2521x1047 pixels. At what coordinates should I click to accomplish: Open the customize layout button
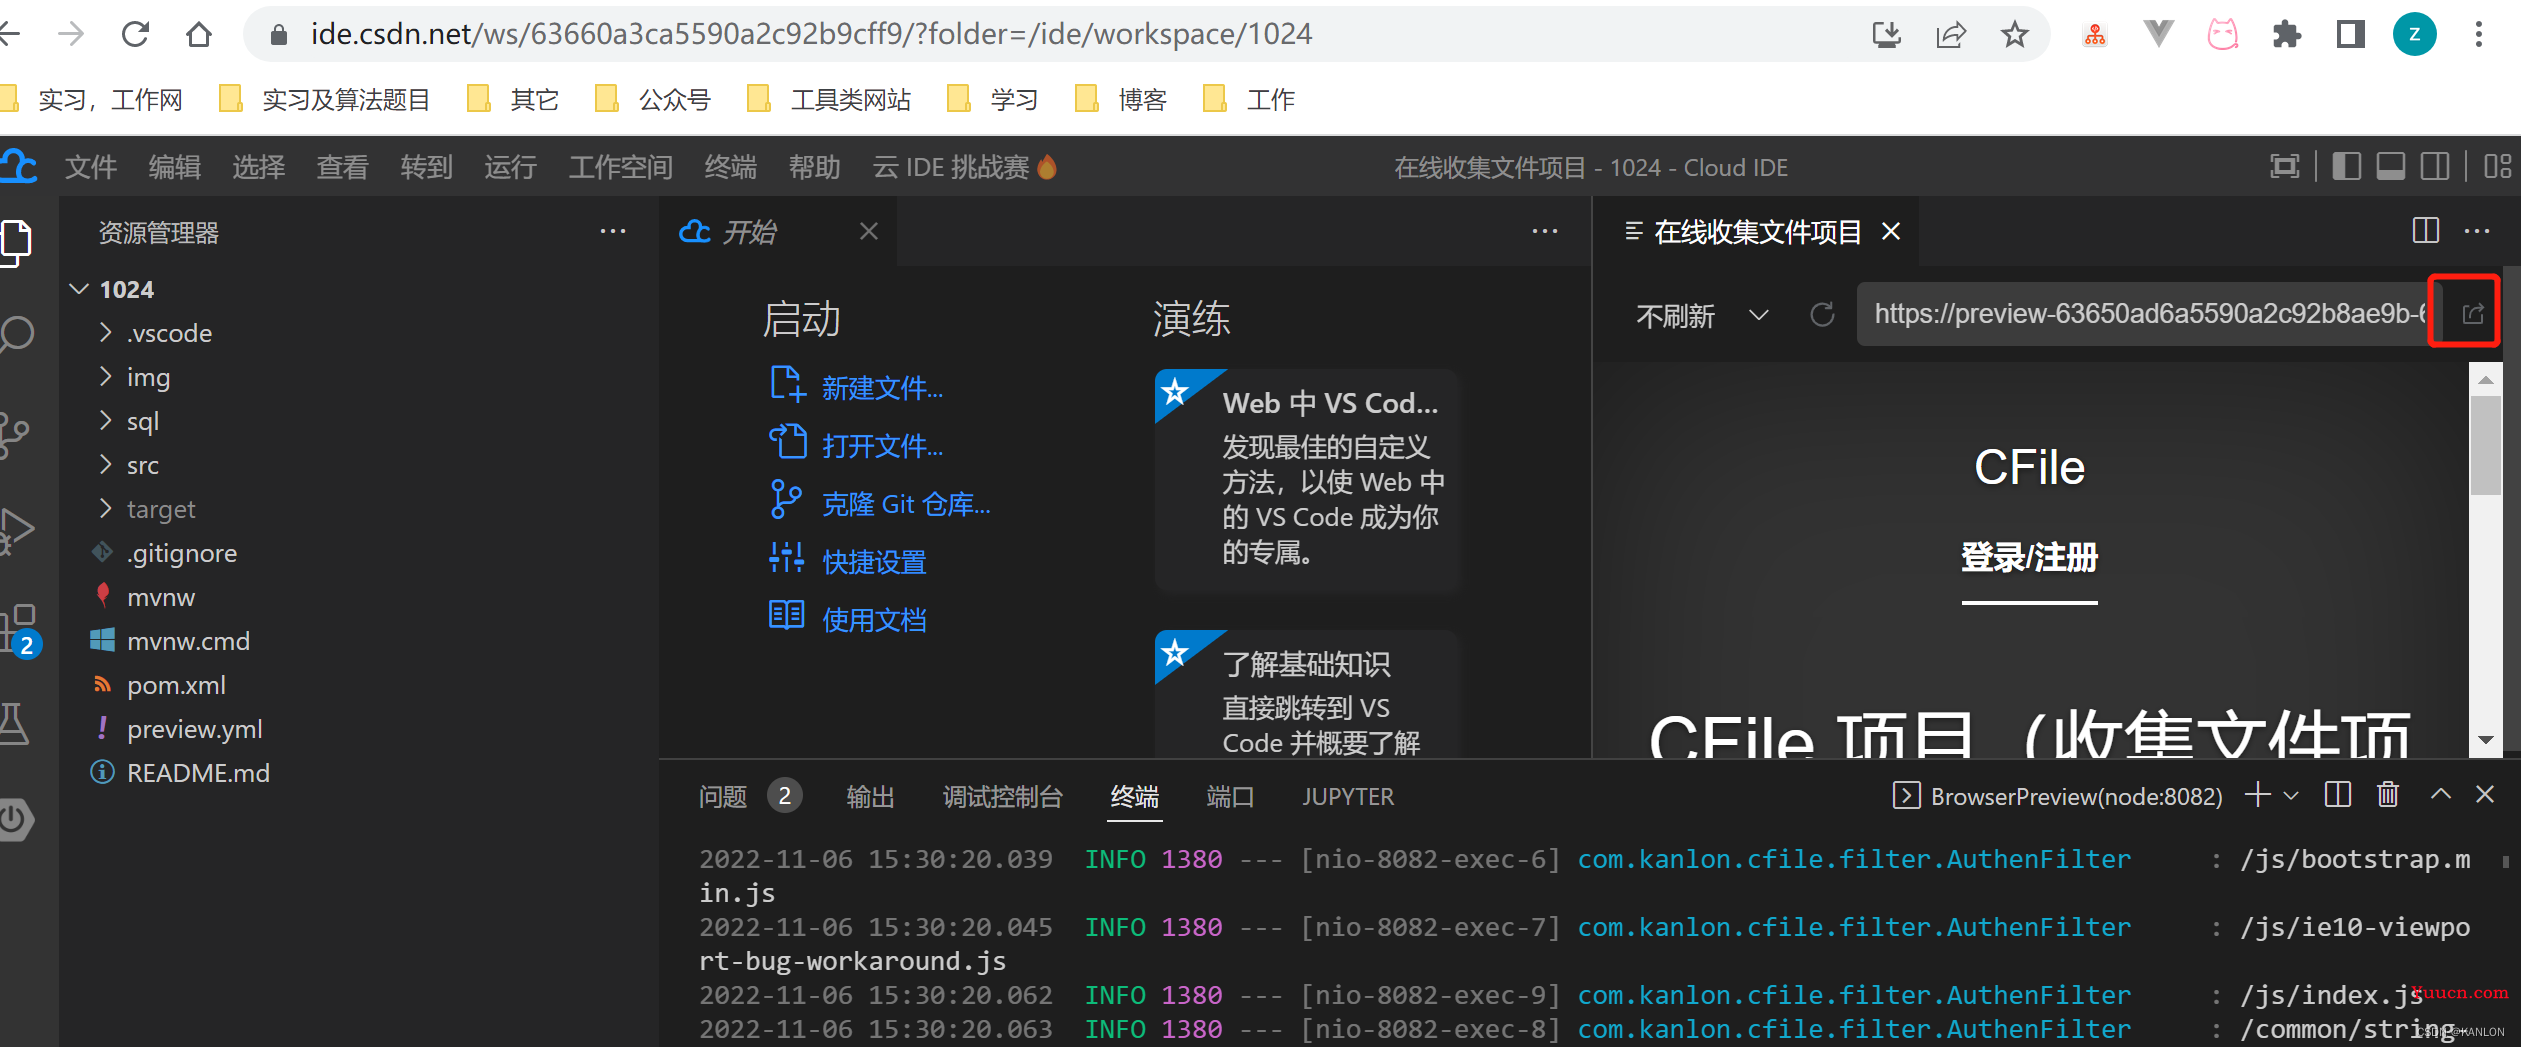pos(2497,166)
